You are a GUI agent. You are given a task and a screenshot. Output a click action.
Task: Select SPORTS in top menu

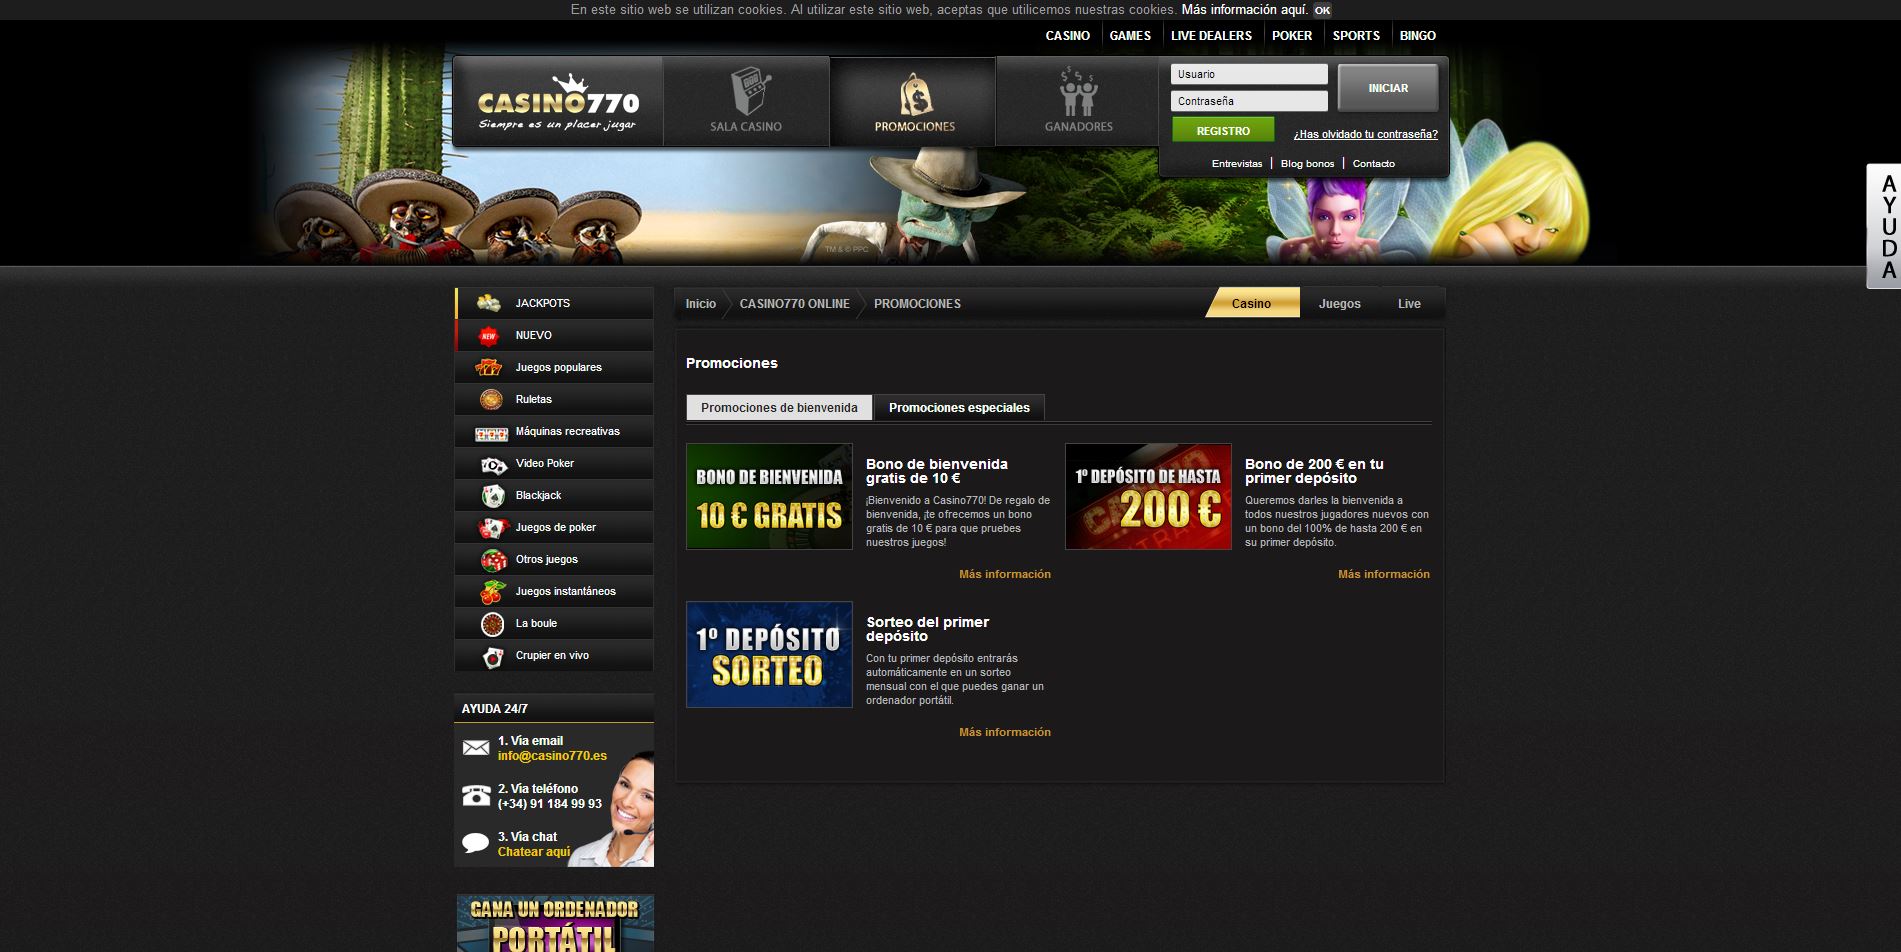1355,35
